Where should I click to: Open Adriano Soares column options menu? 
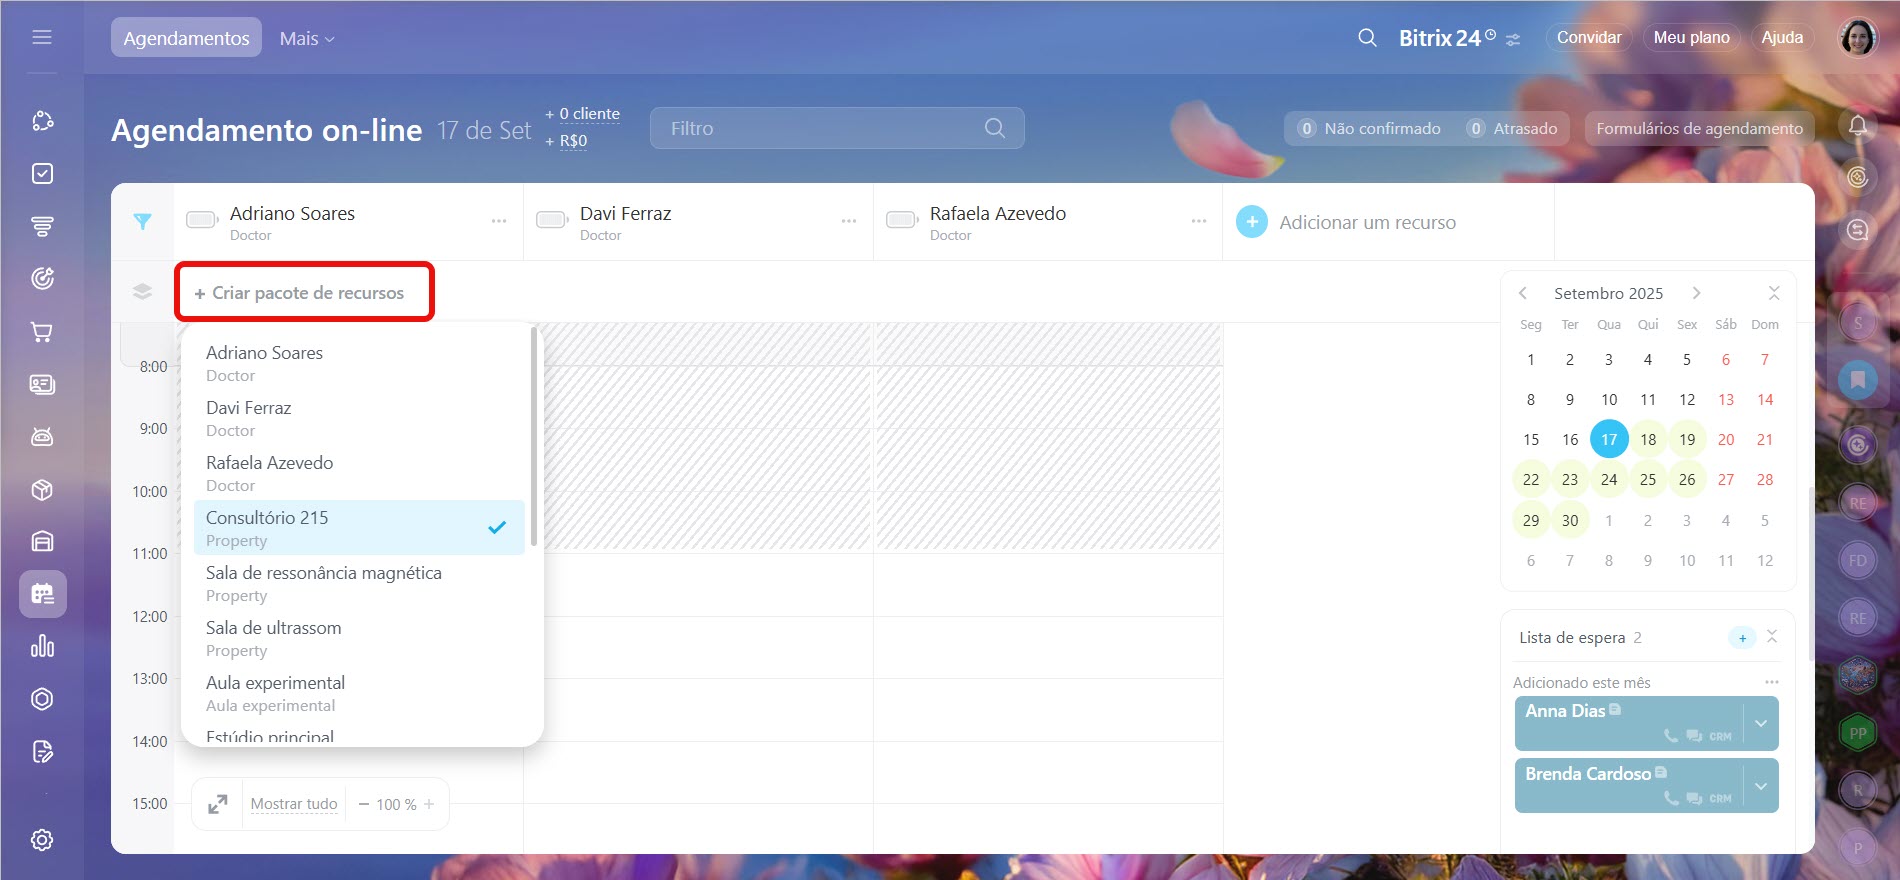[x=498, y=221]
